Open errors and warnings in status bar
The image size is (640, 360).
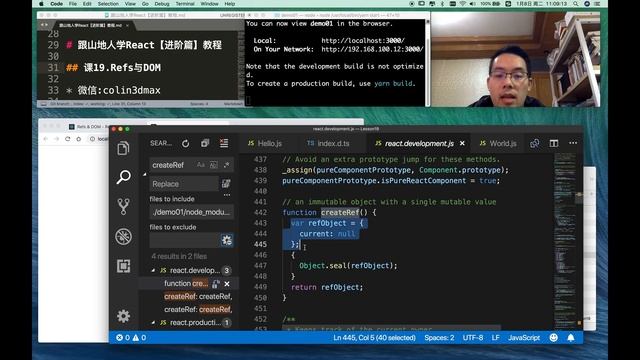pos(131,338)
